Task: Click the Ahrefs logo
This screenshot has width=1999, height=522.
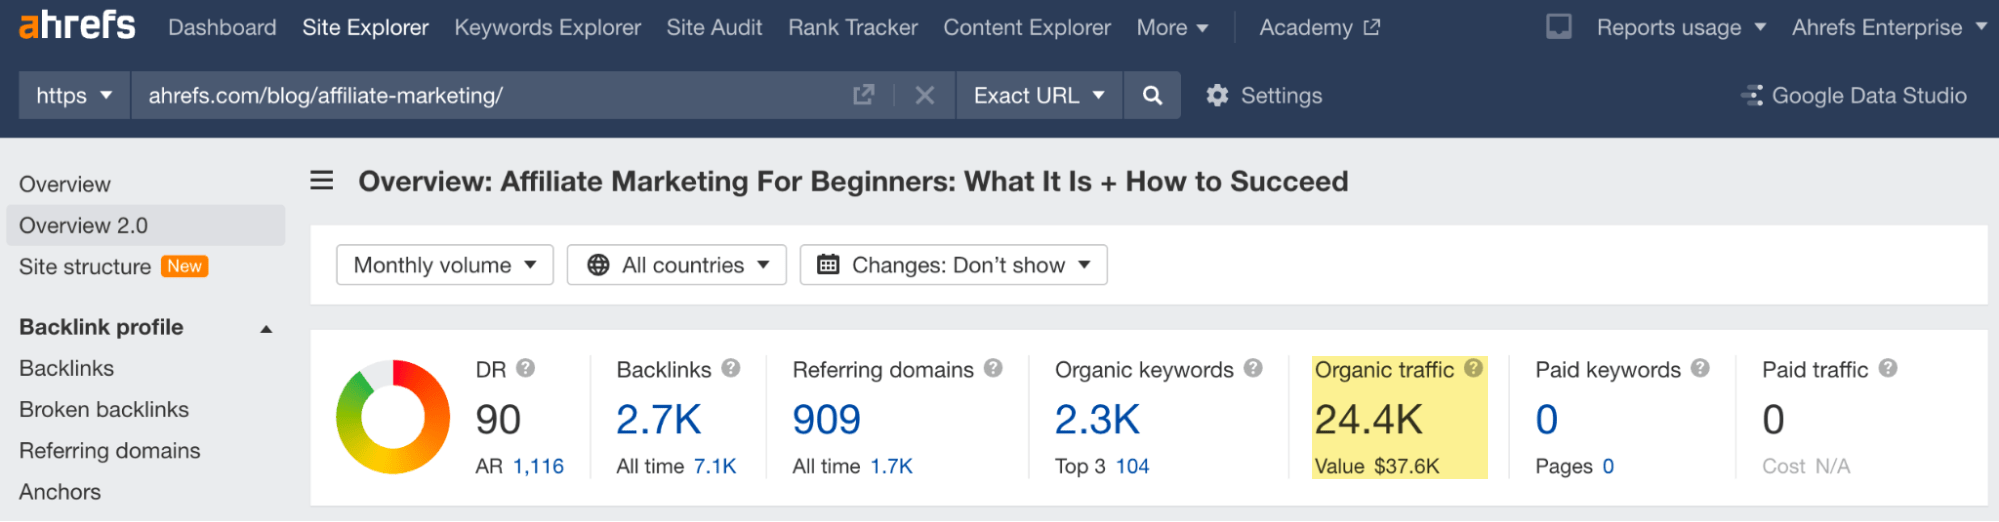Action: coord(77,25)
